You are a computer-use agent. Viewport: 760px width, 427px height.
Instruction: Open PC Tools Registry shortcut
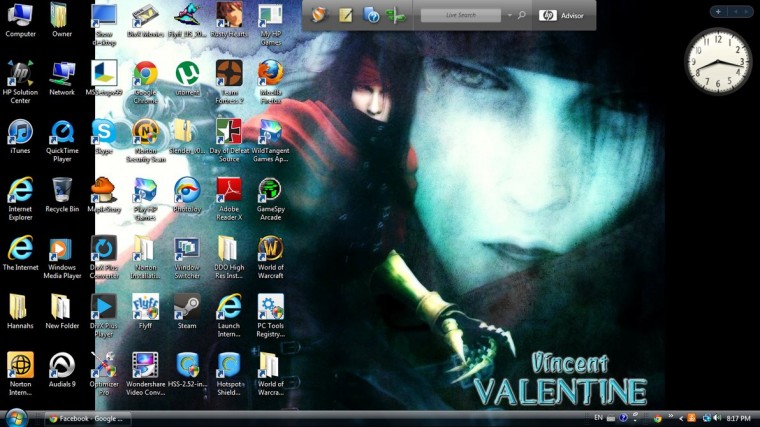click(270, 315)
